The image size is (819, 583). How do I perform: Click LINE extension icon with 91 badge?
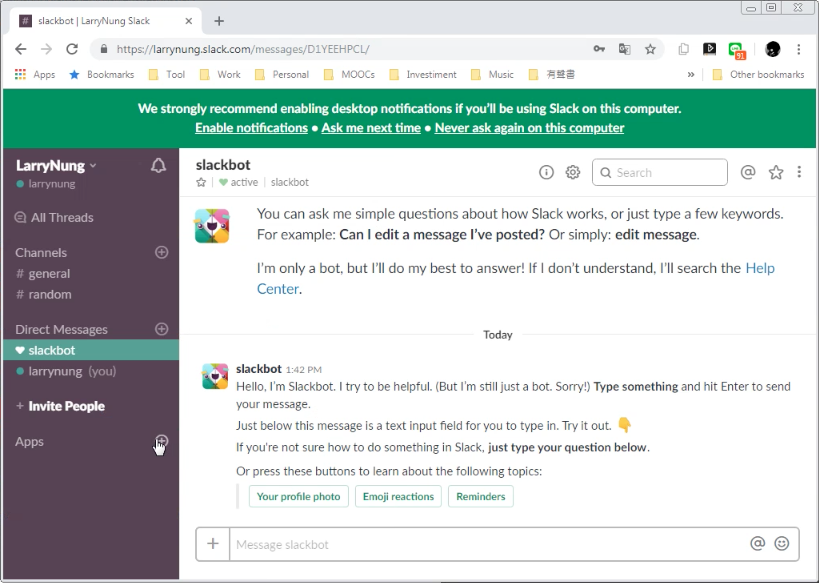736,50
